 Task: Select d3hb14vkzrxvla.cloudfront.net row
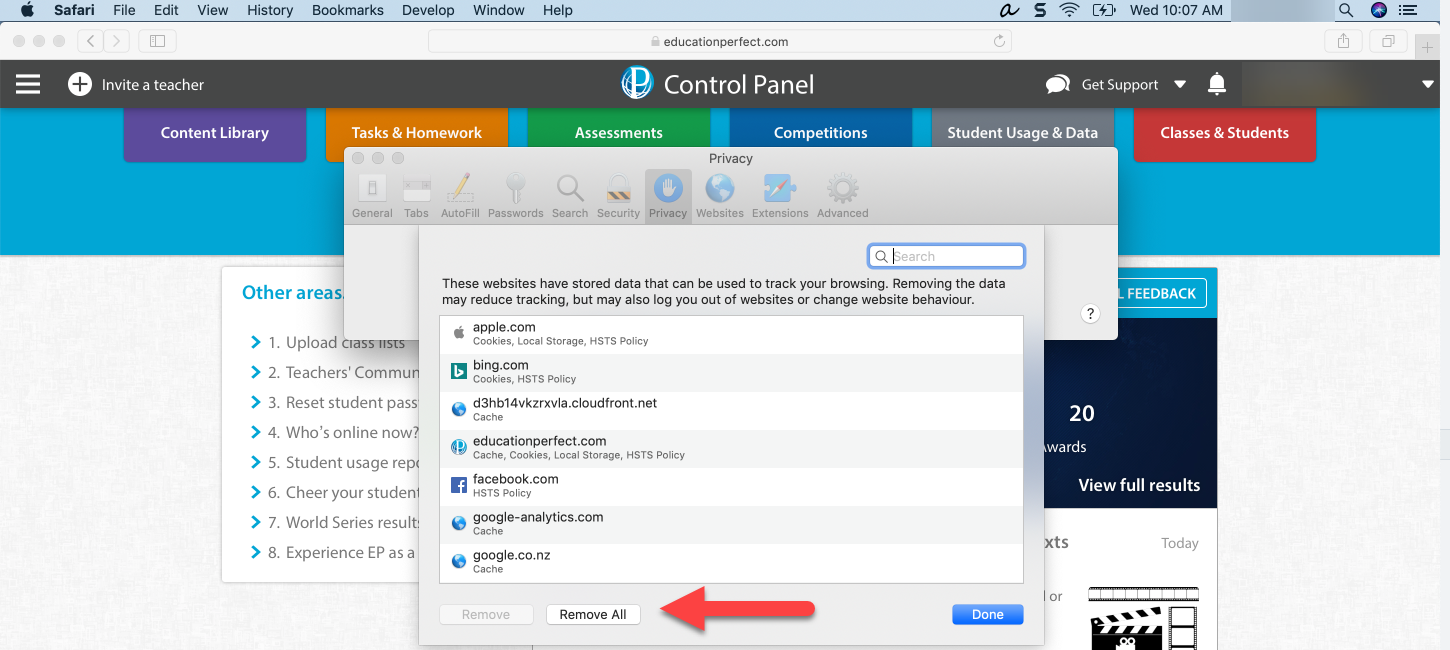coord(731,410)
